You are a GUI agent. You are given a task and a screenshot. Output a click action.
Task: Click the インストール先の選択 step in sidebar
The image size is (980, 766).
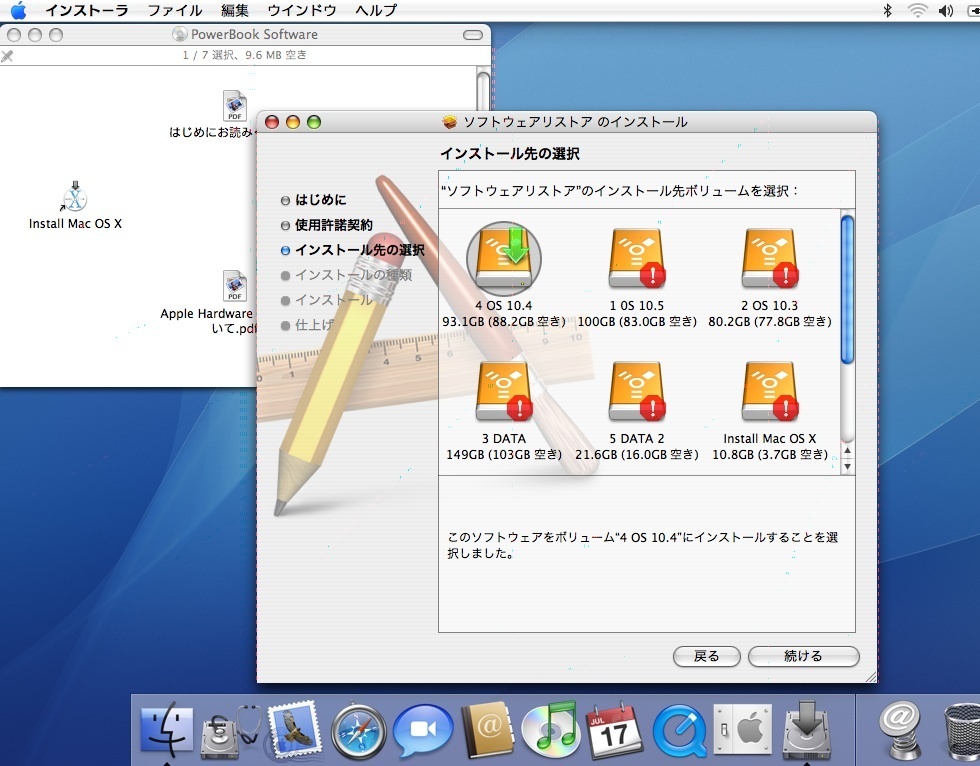click(359, 250)
